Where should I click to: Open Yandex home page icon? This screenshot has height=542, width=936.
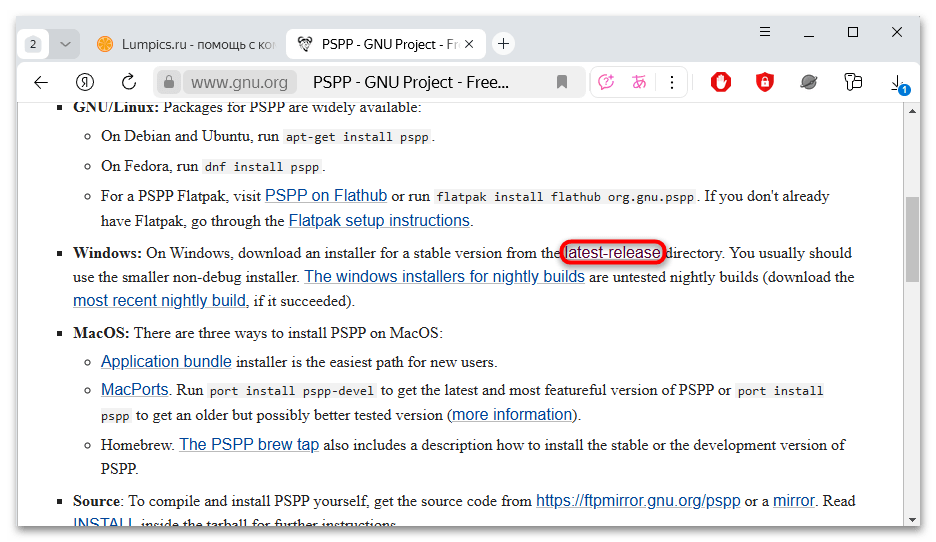[x=85, y=82]
